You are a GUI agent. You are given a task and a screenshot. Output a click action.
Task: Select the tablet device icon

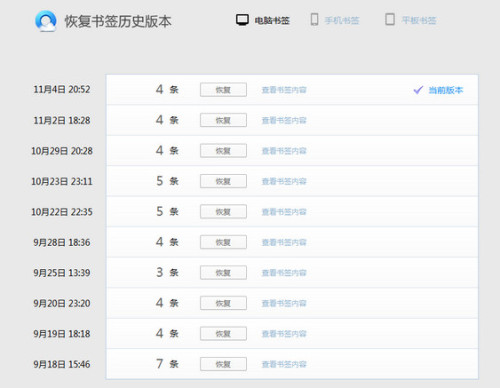point(390,20)
